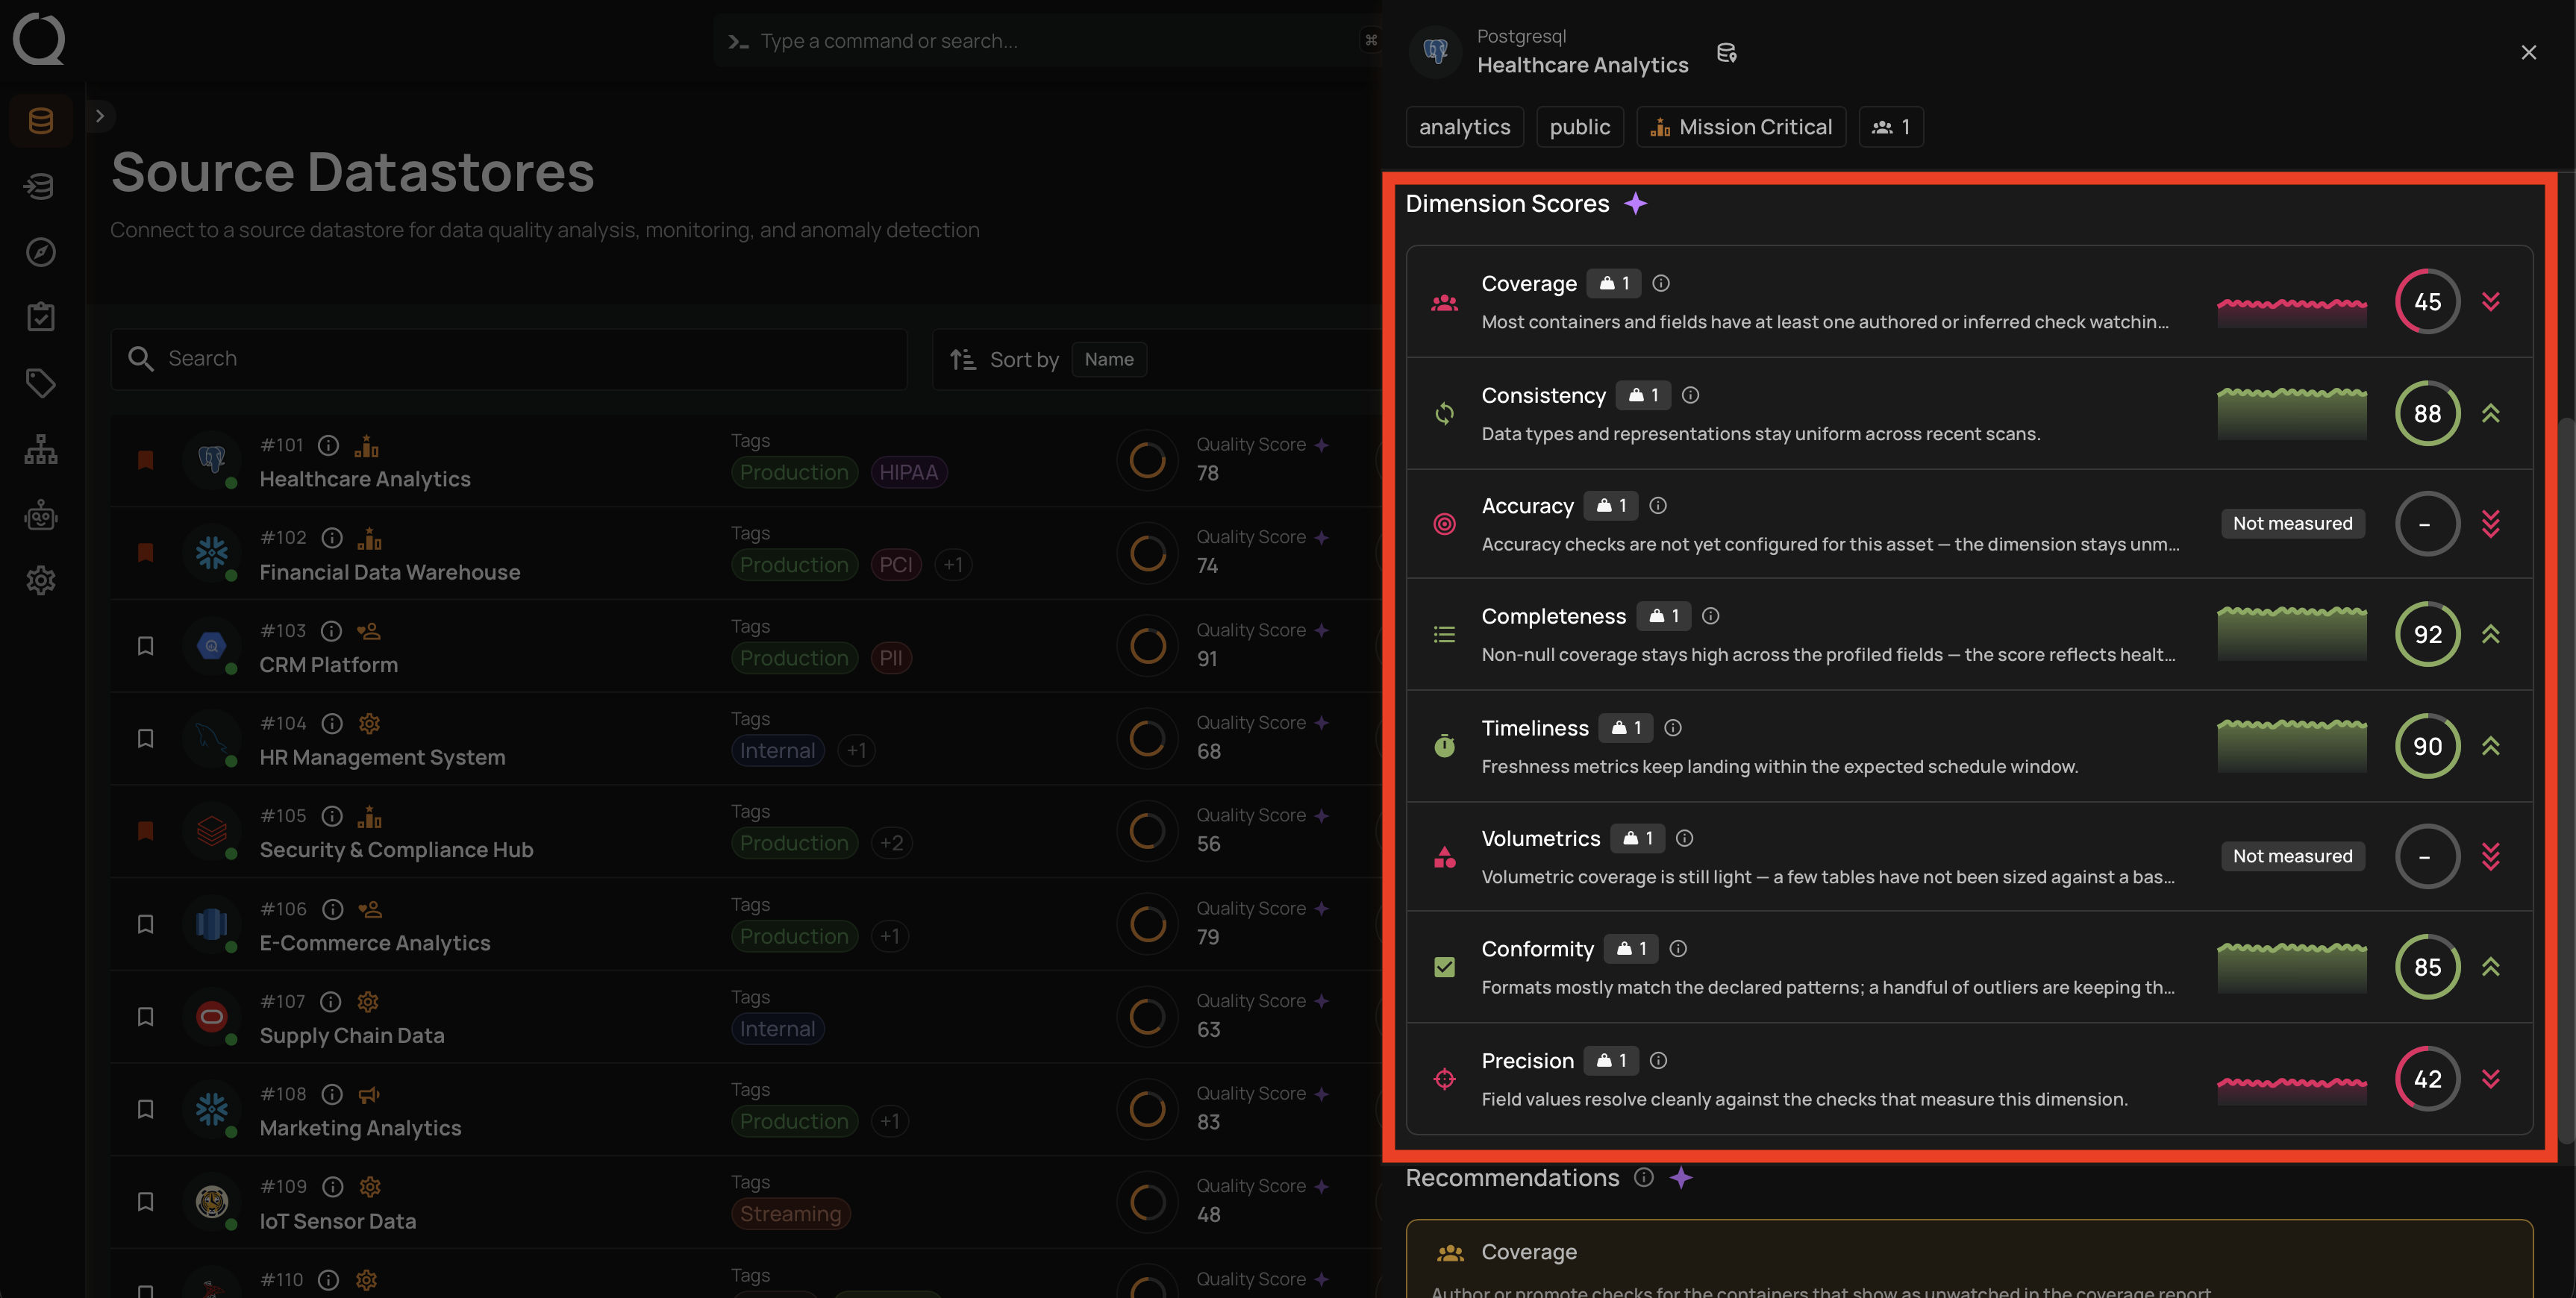2576x1298 pixels.
Task: Toggle bookmark for IoT Sensor Data
Action: point(146,1202)
